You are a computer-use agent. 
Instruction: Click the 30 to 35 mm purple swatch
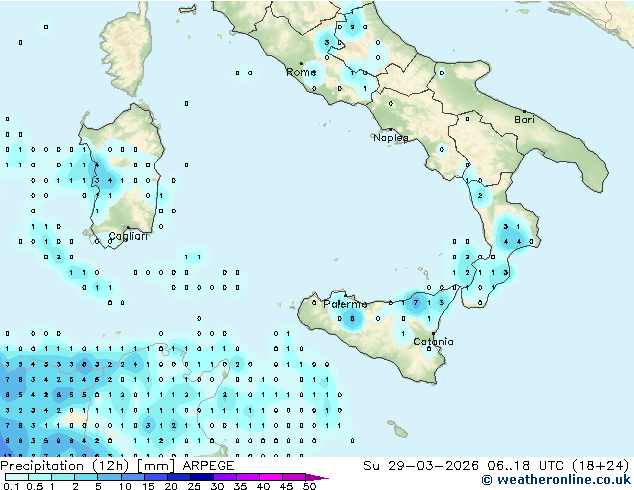224,477
